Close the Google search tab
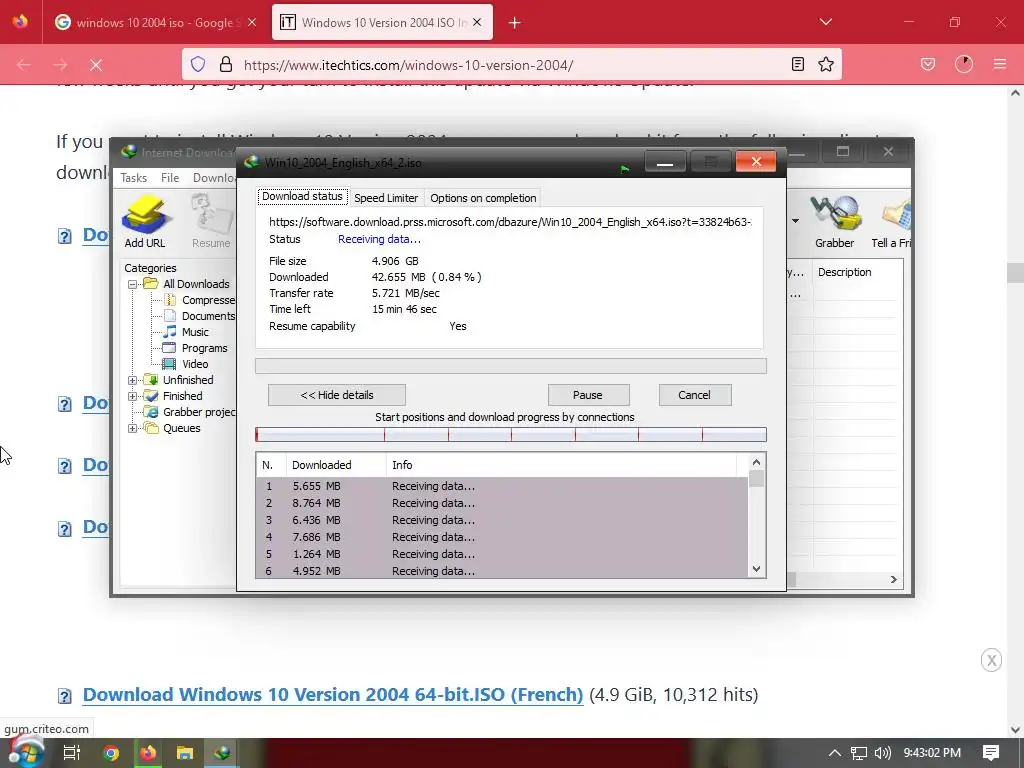The height and width of the screenshot is (768, 1024). (x=252, y=22)
